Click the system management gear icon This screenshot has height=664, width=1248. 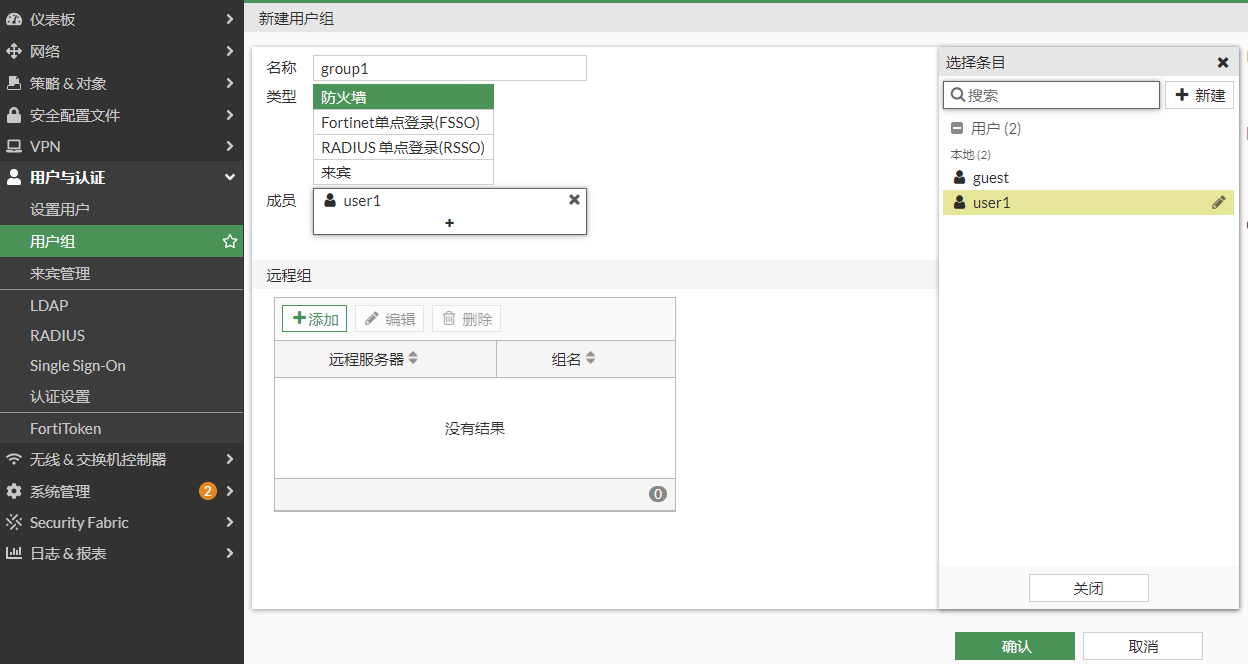pos(14,491)
